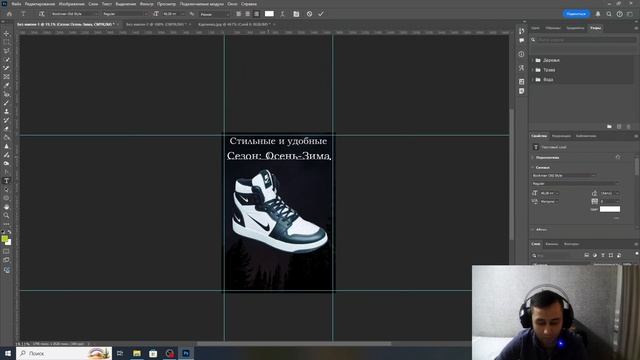
Task: Click the Create Warped Text icon
Action: (x=282, y=14)
